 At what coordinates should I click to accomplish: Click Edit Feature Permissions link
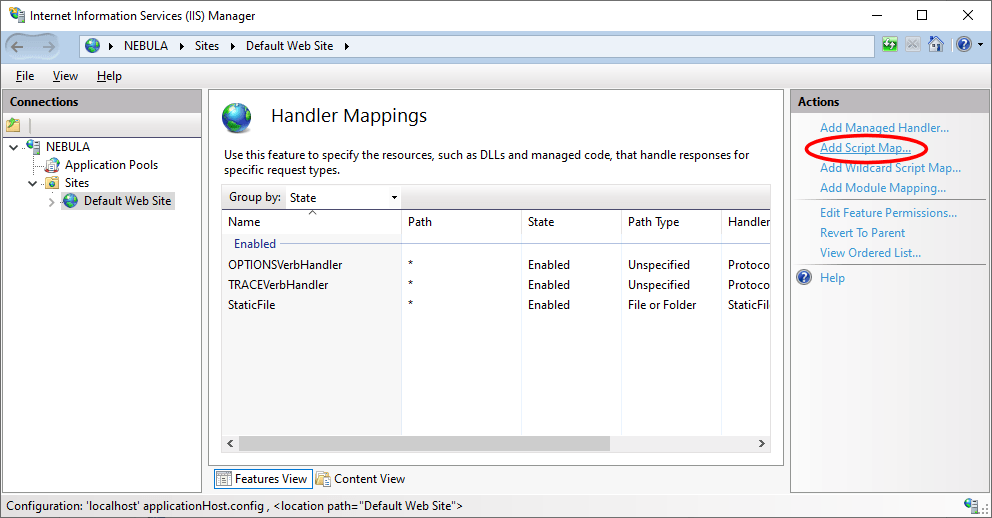pos(888,213)
